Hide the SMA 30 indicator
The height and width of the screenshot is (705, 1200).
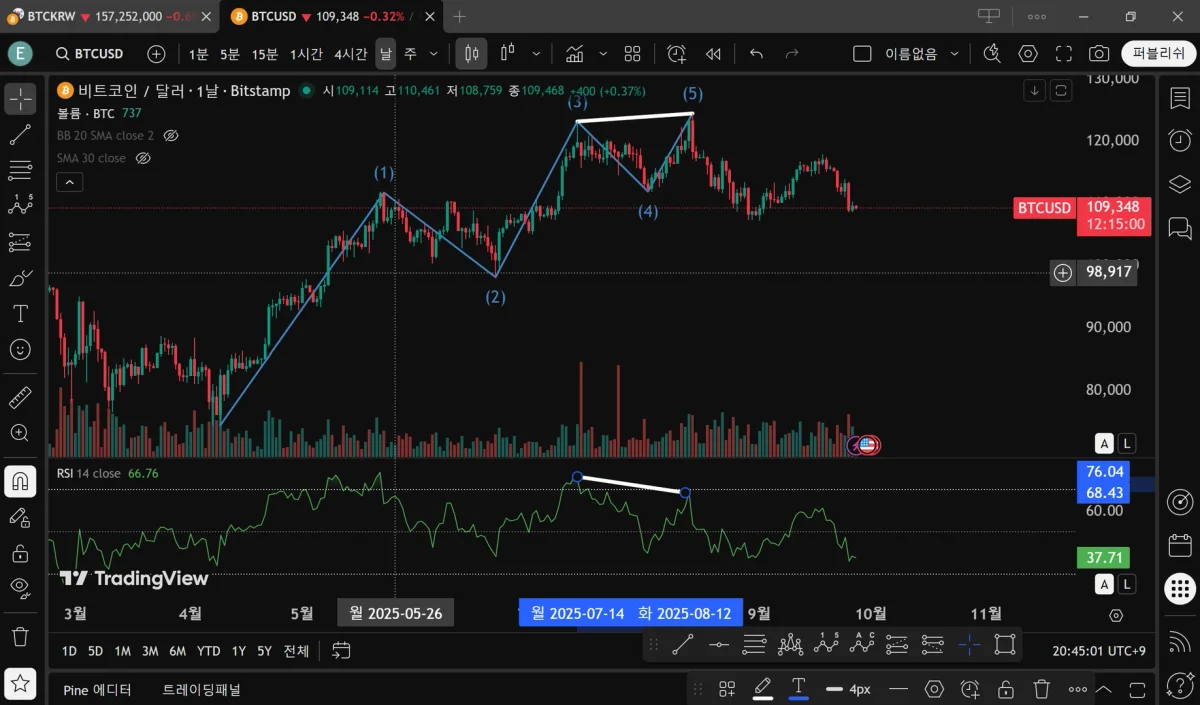click(143, 158)
